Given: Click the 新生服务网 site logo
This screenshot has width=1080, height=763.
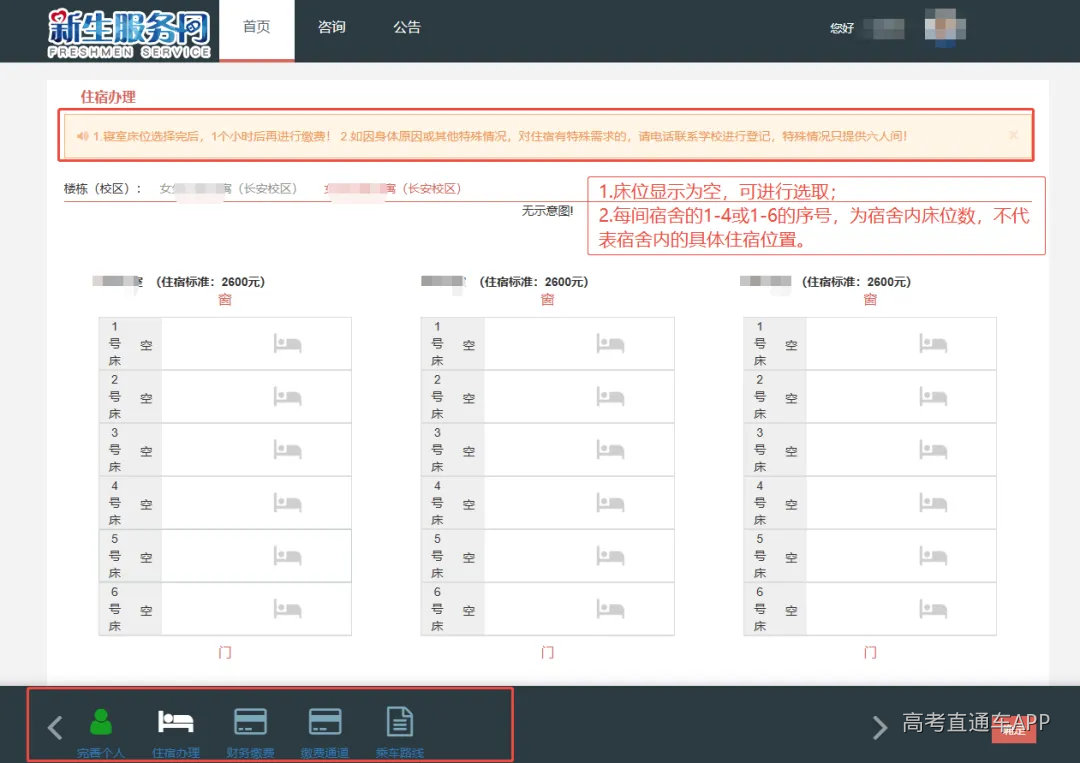Looking at the screenshot, I should point(129,33).
